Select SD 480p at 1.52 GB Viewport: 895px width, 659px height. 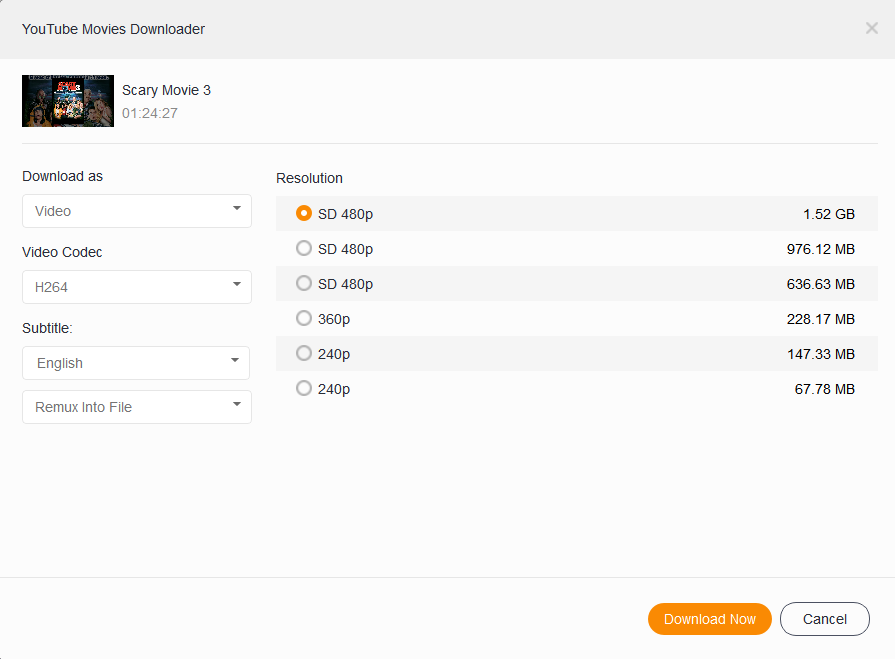[x=304, y=214]
